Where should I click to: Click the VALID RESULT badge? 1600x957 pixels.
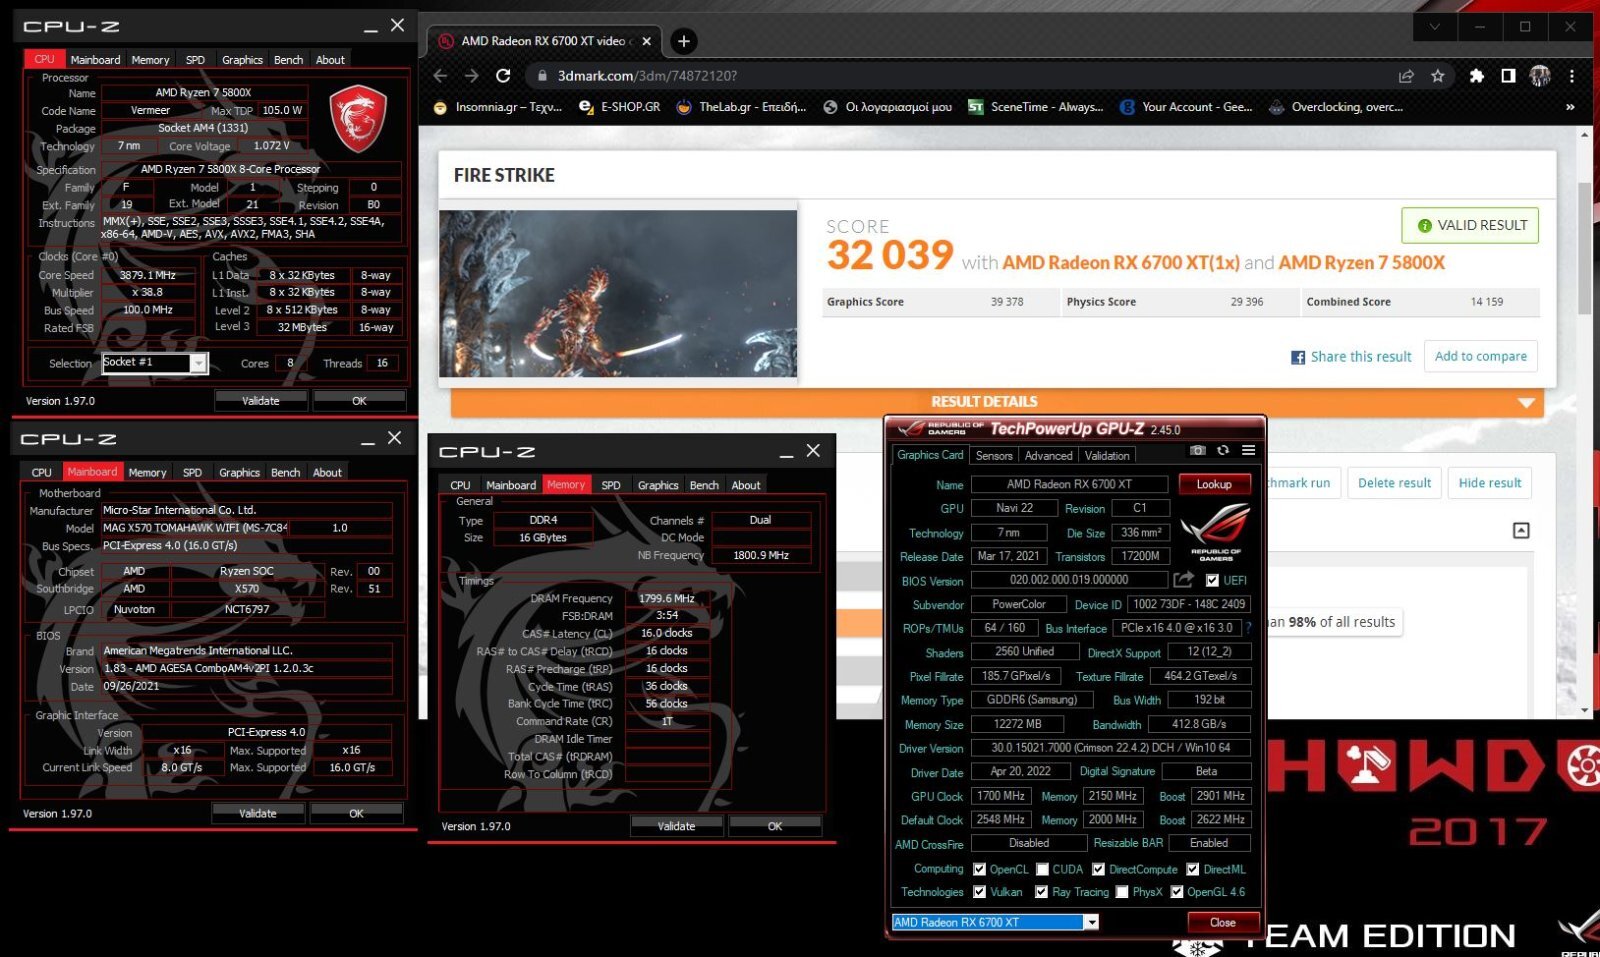click(1470, 225)
